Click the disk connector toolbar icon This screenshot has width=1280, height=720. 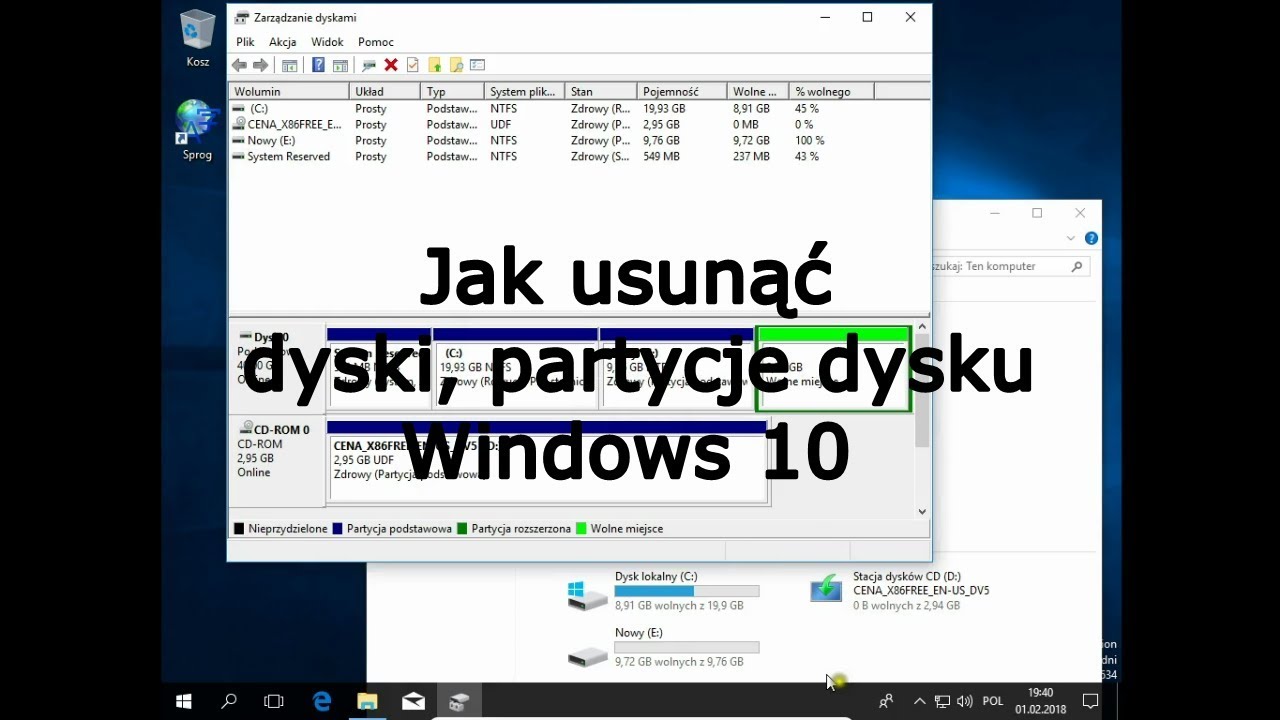coord(369,65)
